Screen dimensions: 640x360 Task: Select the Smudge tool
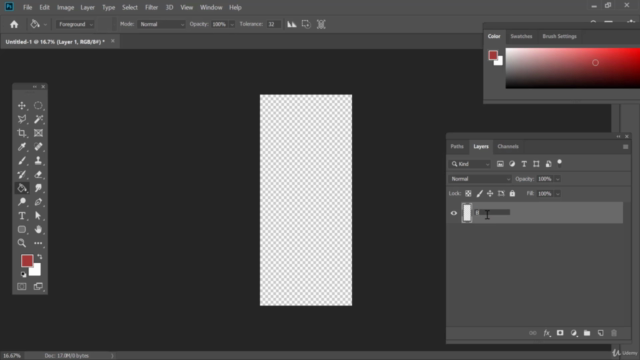pos(38,188)
